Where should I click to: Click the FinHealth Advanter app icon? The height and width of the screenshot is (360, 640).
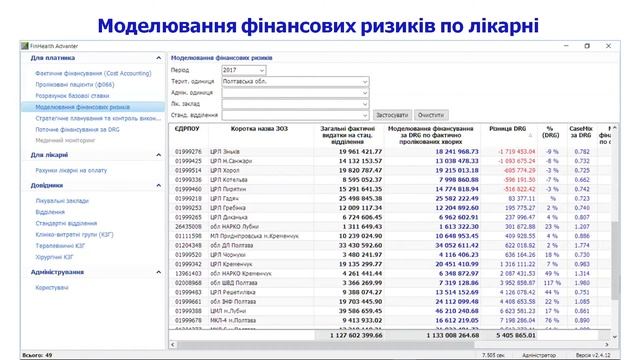tap(25, 46)
